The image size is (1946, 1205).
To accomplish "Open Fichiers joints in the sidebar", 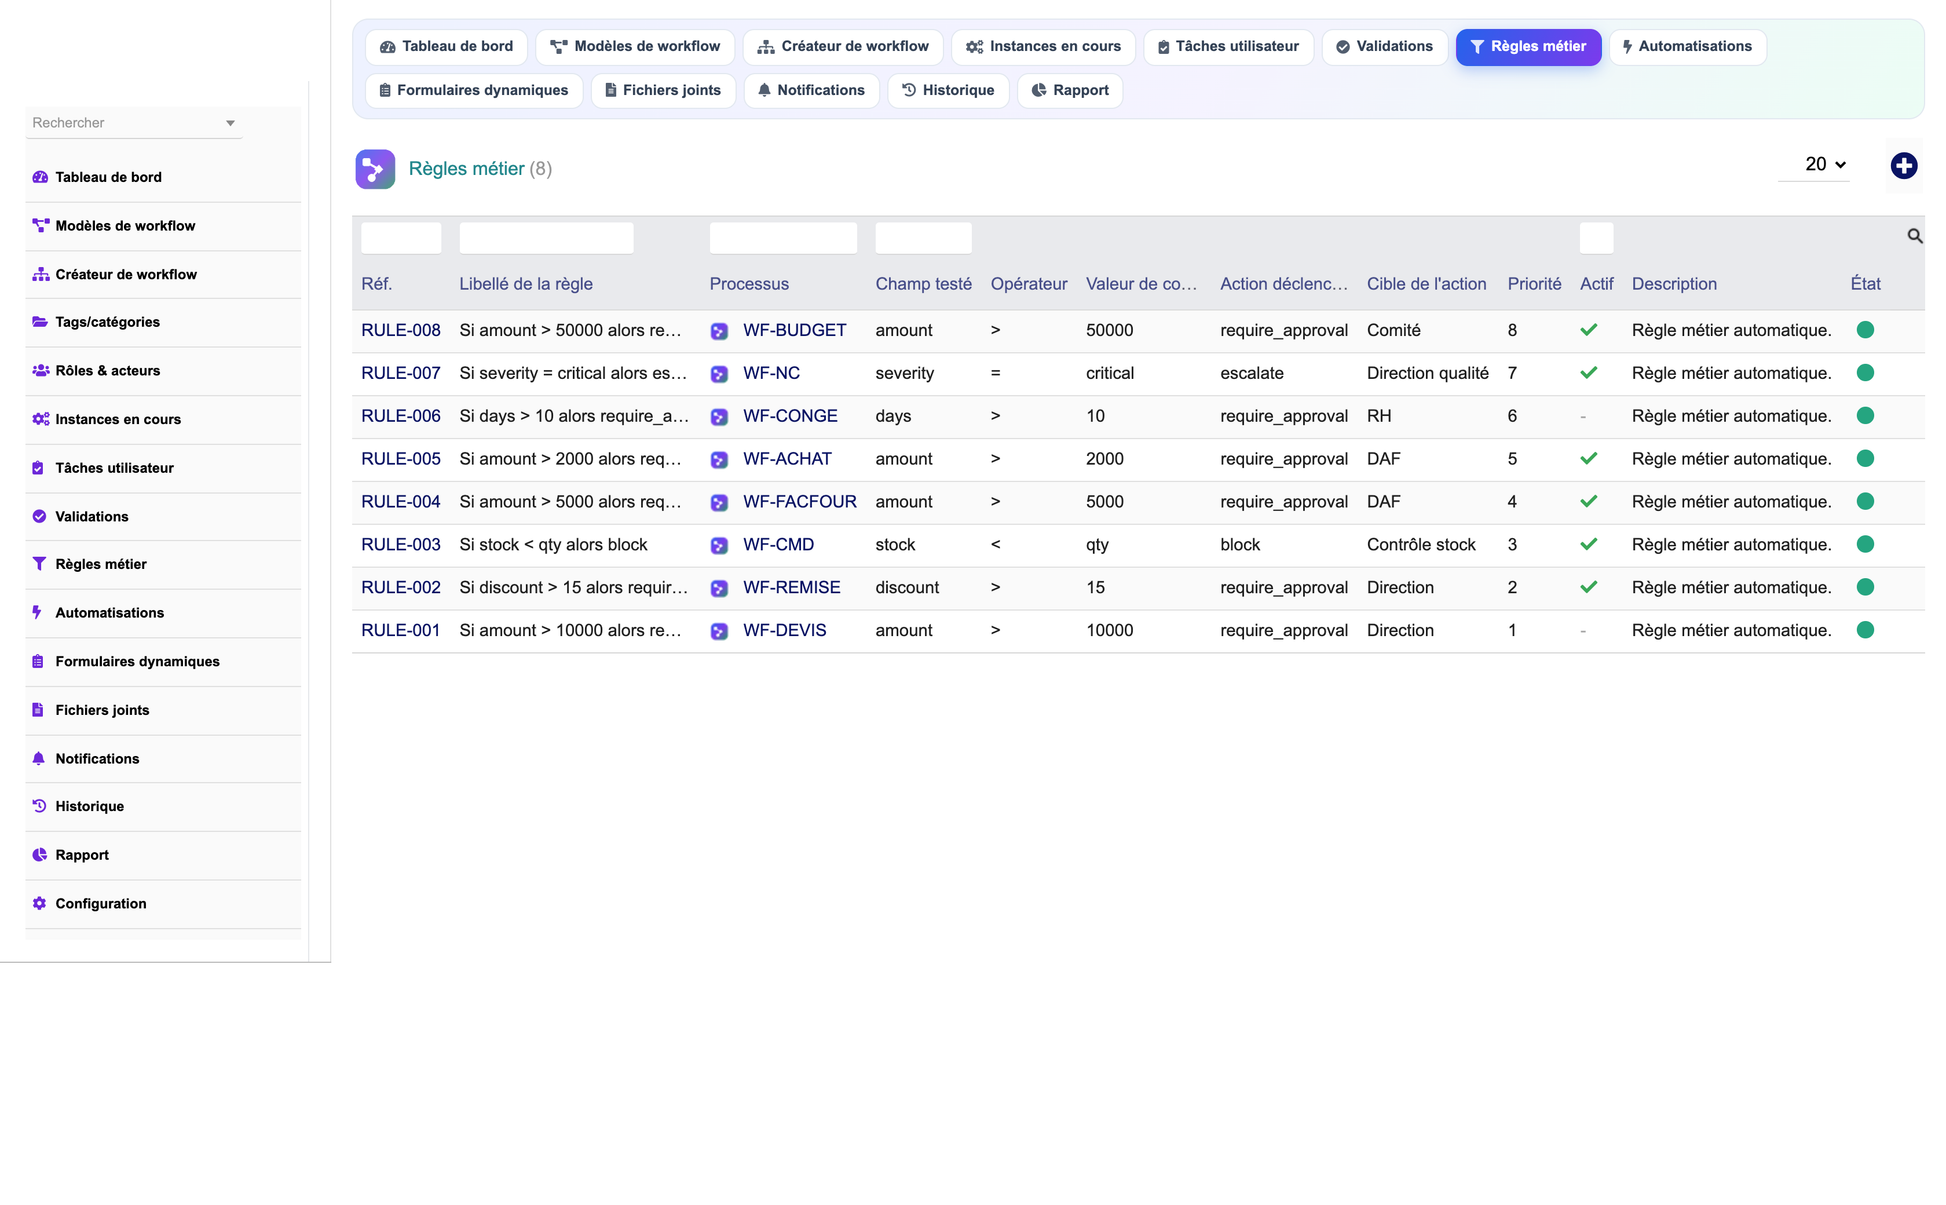I will click(163, 710).
